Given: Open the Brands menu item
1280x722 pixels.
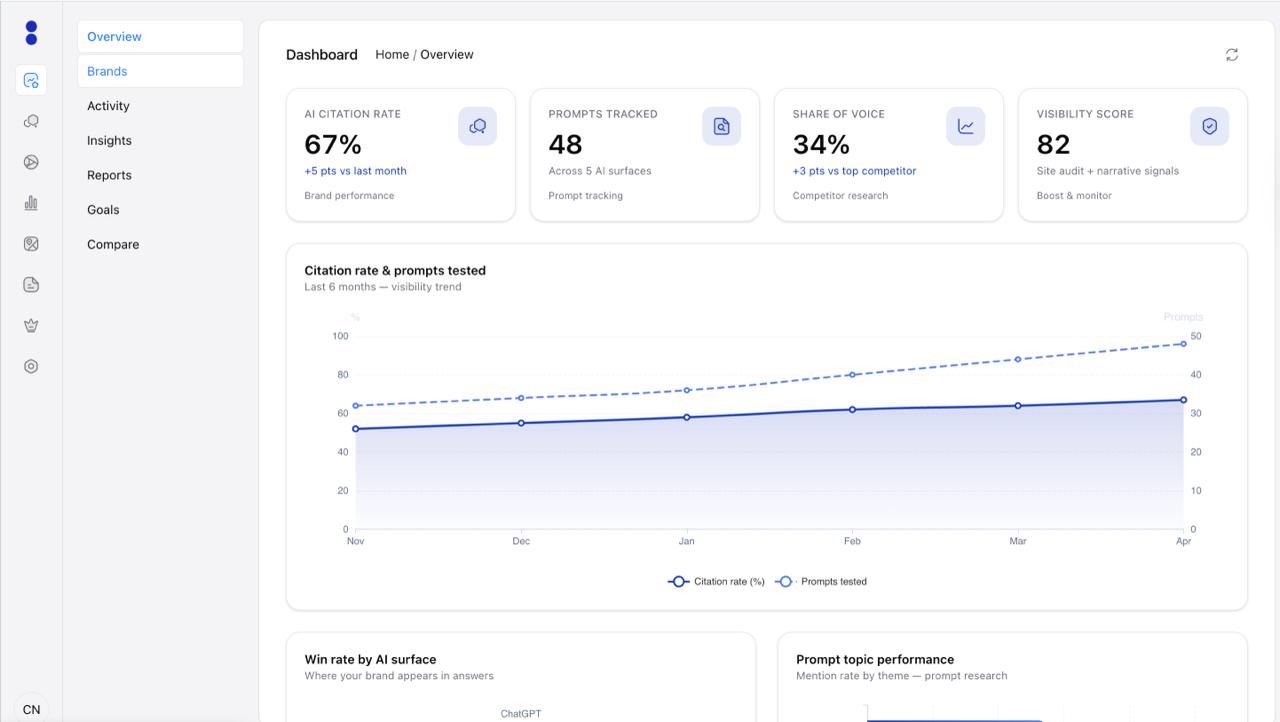Looking at the screenshot, I should coord(160,71).
